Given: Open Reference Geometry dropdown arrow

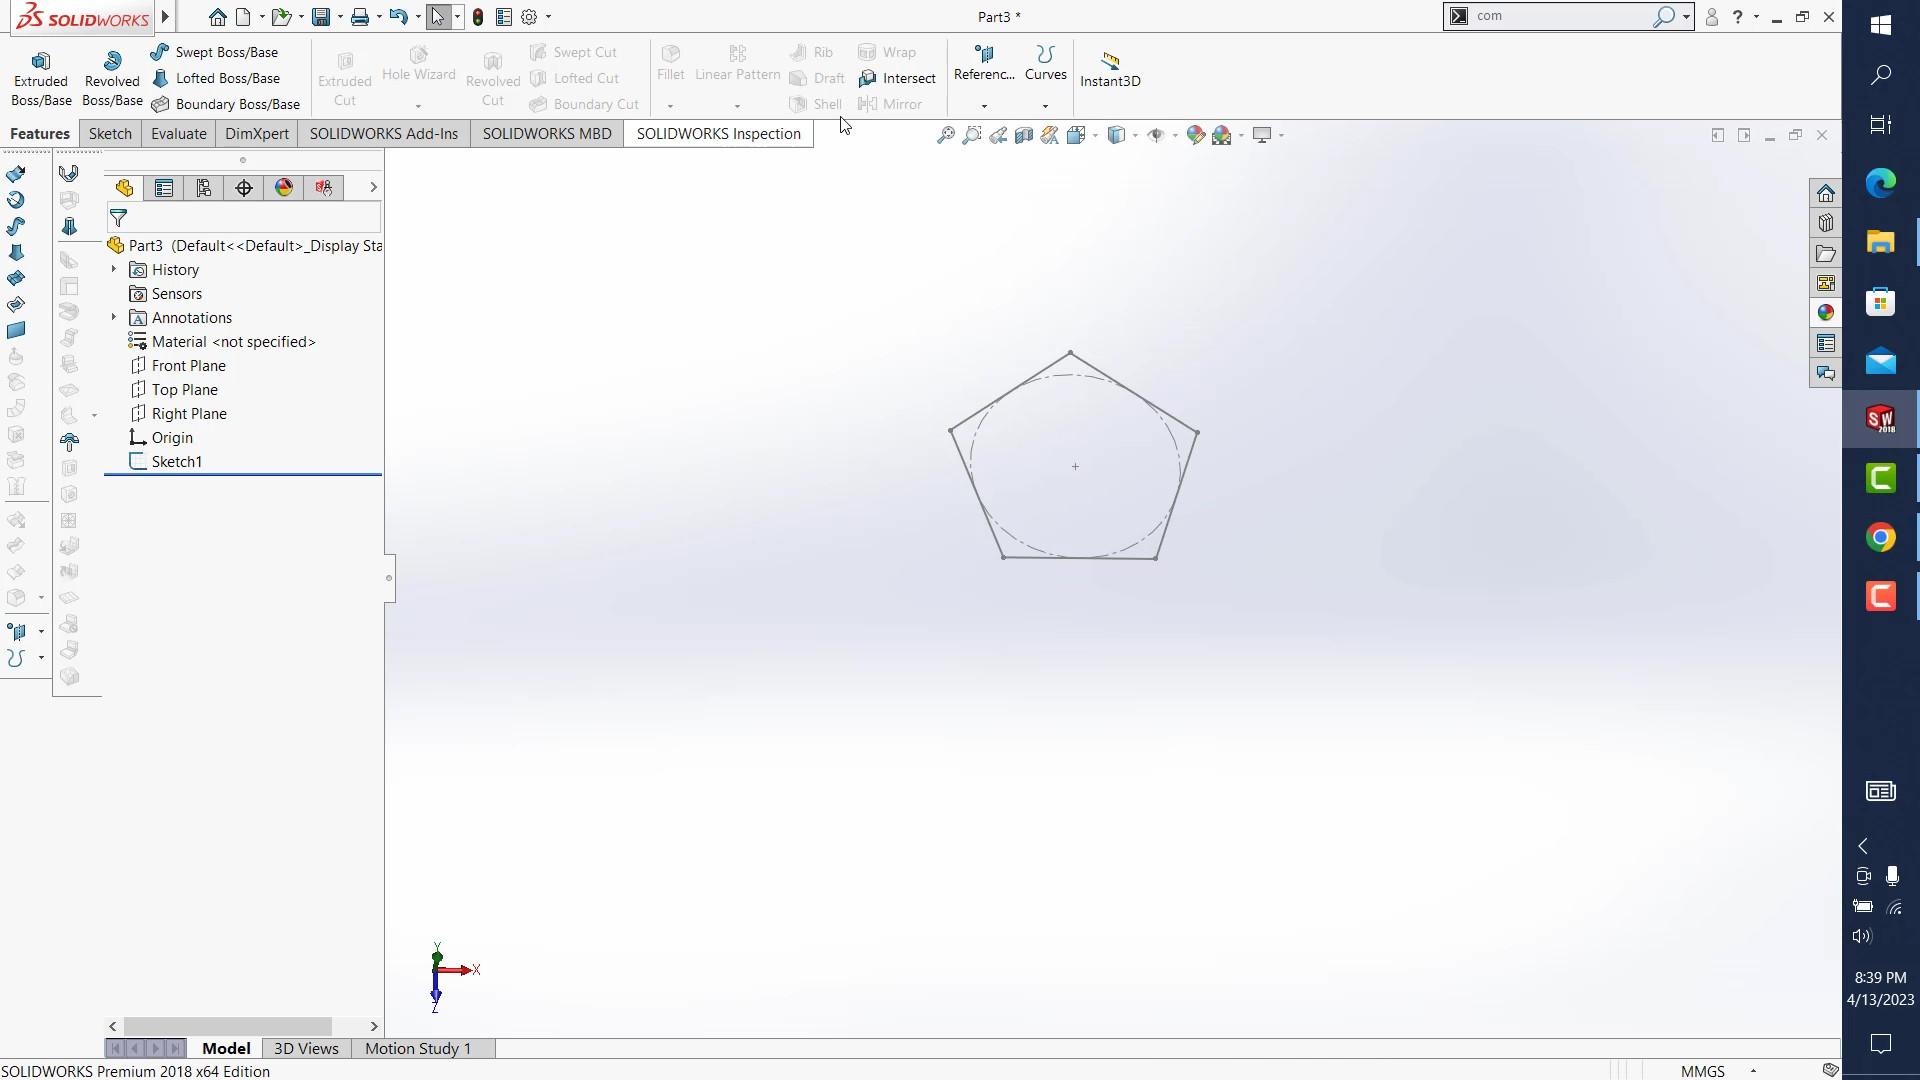Looking at the screenshot, I should (984, 106).
